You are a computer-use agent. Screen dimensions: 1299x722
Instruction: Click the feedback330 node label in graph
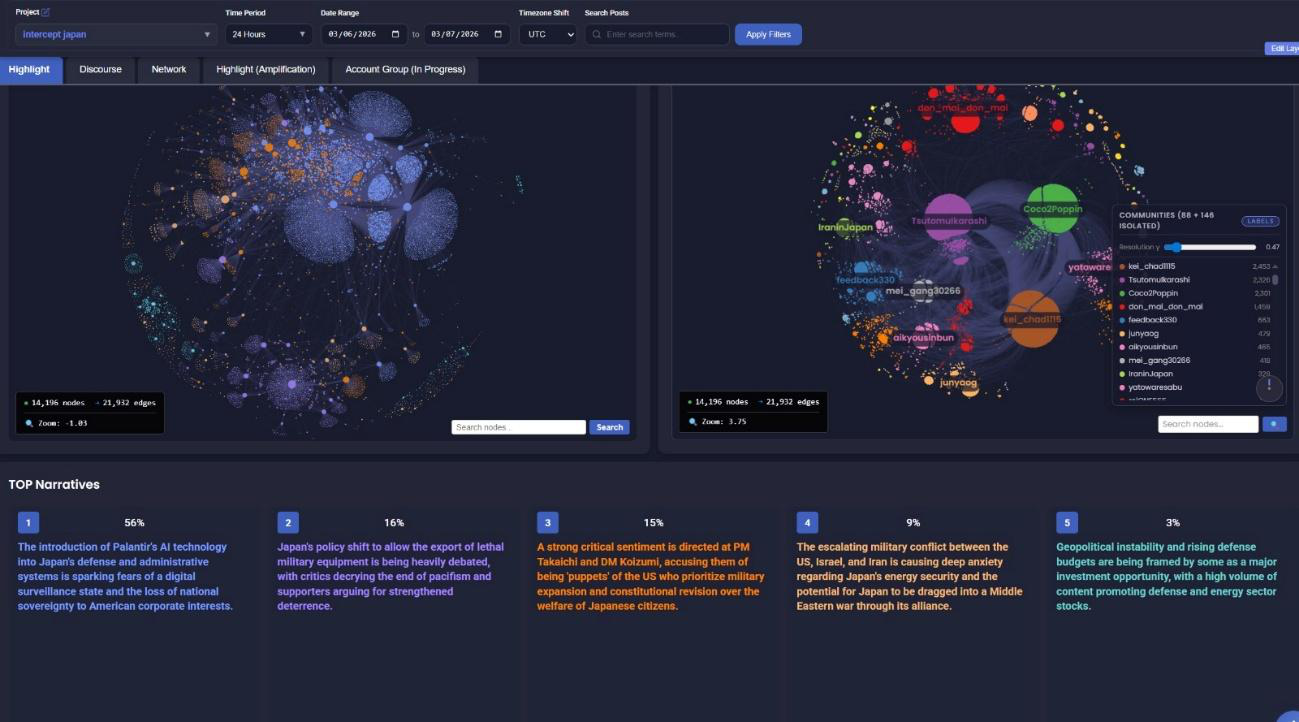pos(865,280)
